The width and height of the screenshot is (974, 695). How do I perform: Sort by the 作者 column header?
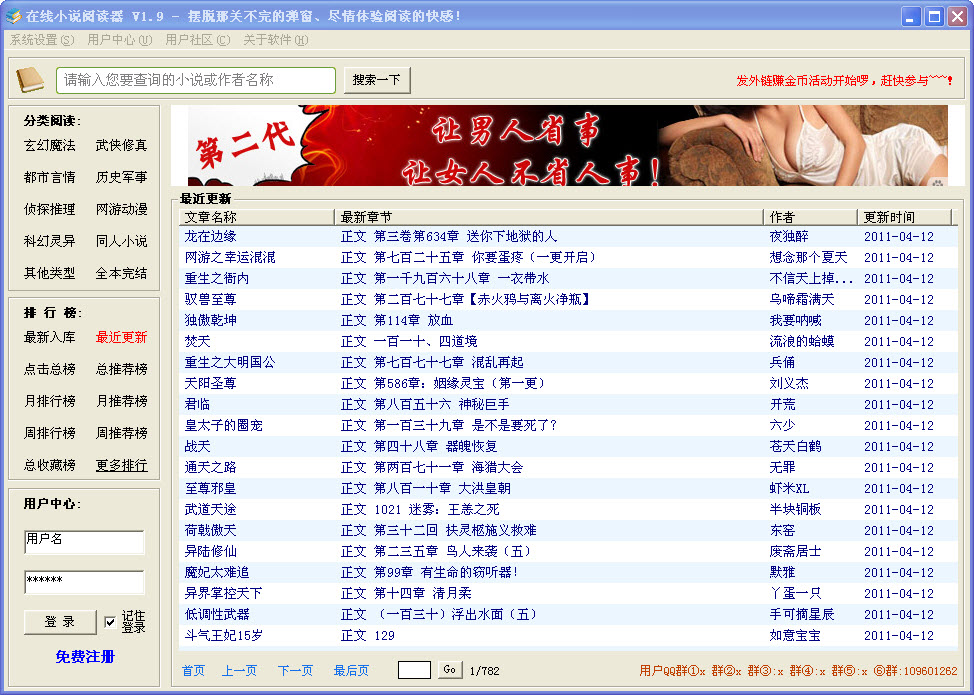click(x=811, y=217)
